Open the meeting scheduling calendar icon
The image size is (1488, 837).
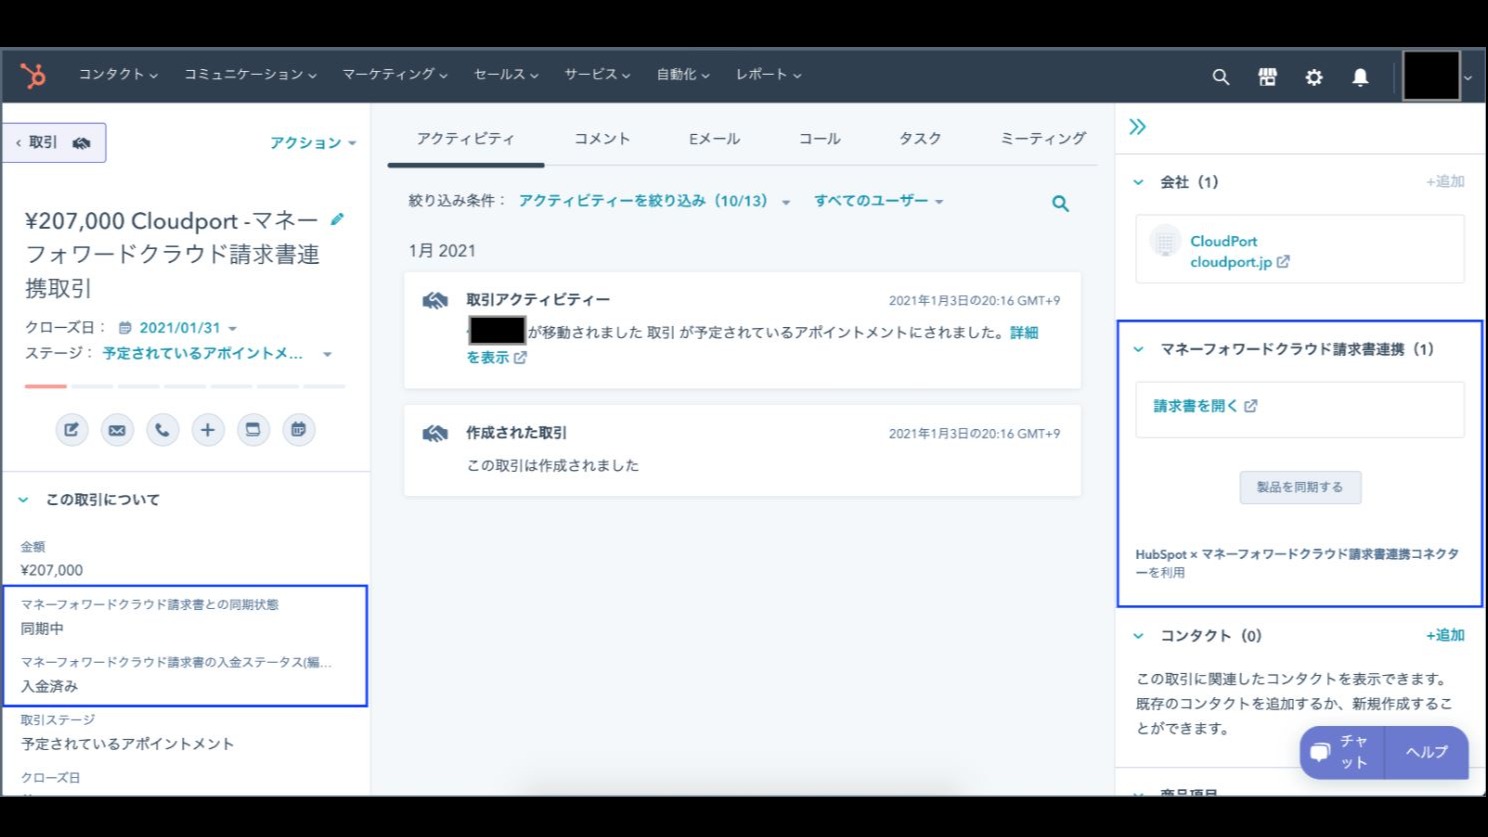click(299, 429)
